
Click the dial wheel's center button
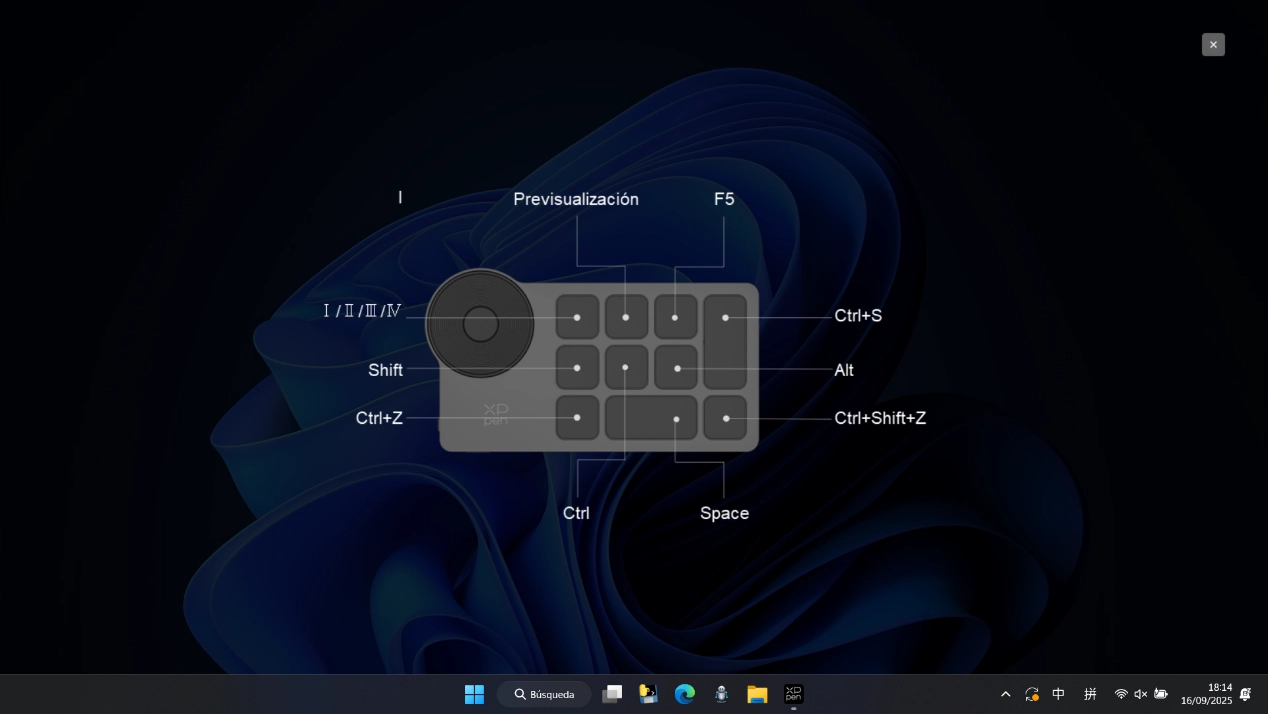[481, 324]
